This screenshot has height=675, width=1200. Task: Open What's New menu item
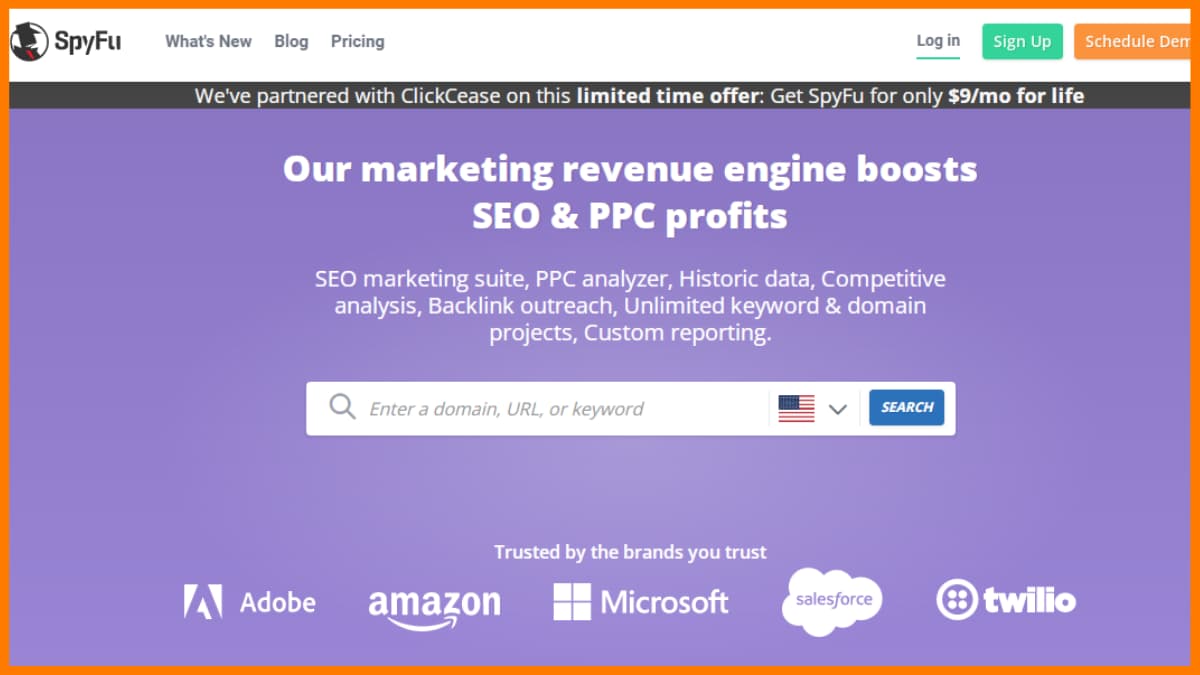click(208, 41)
